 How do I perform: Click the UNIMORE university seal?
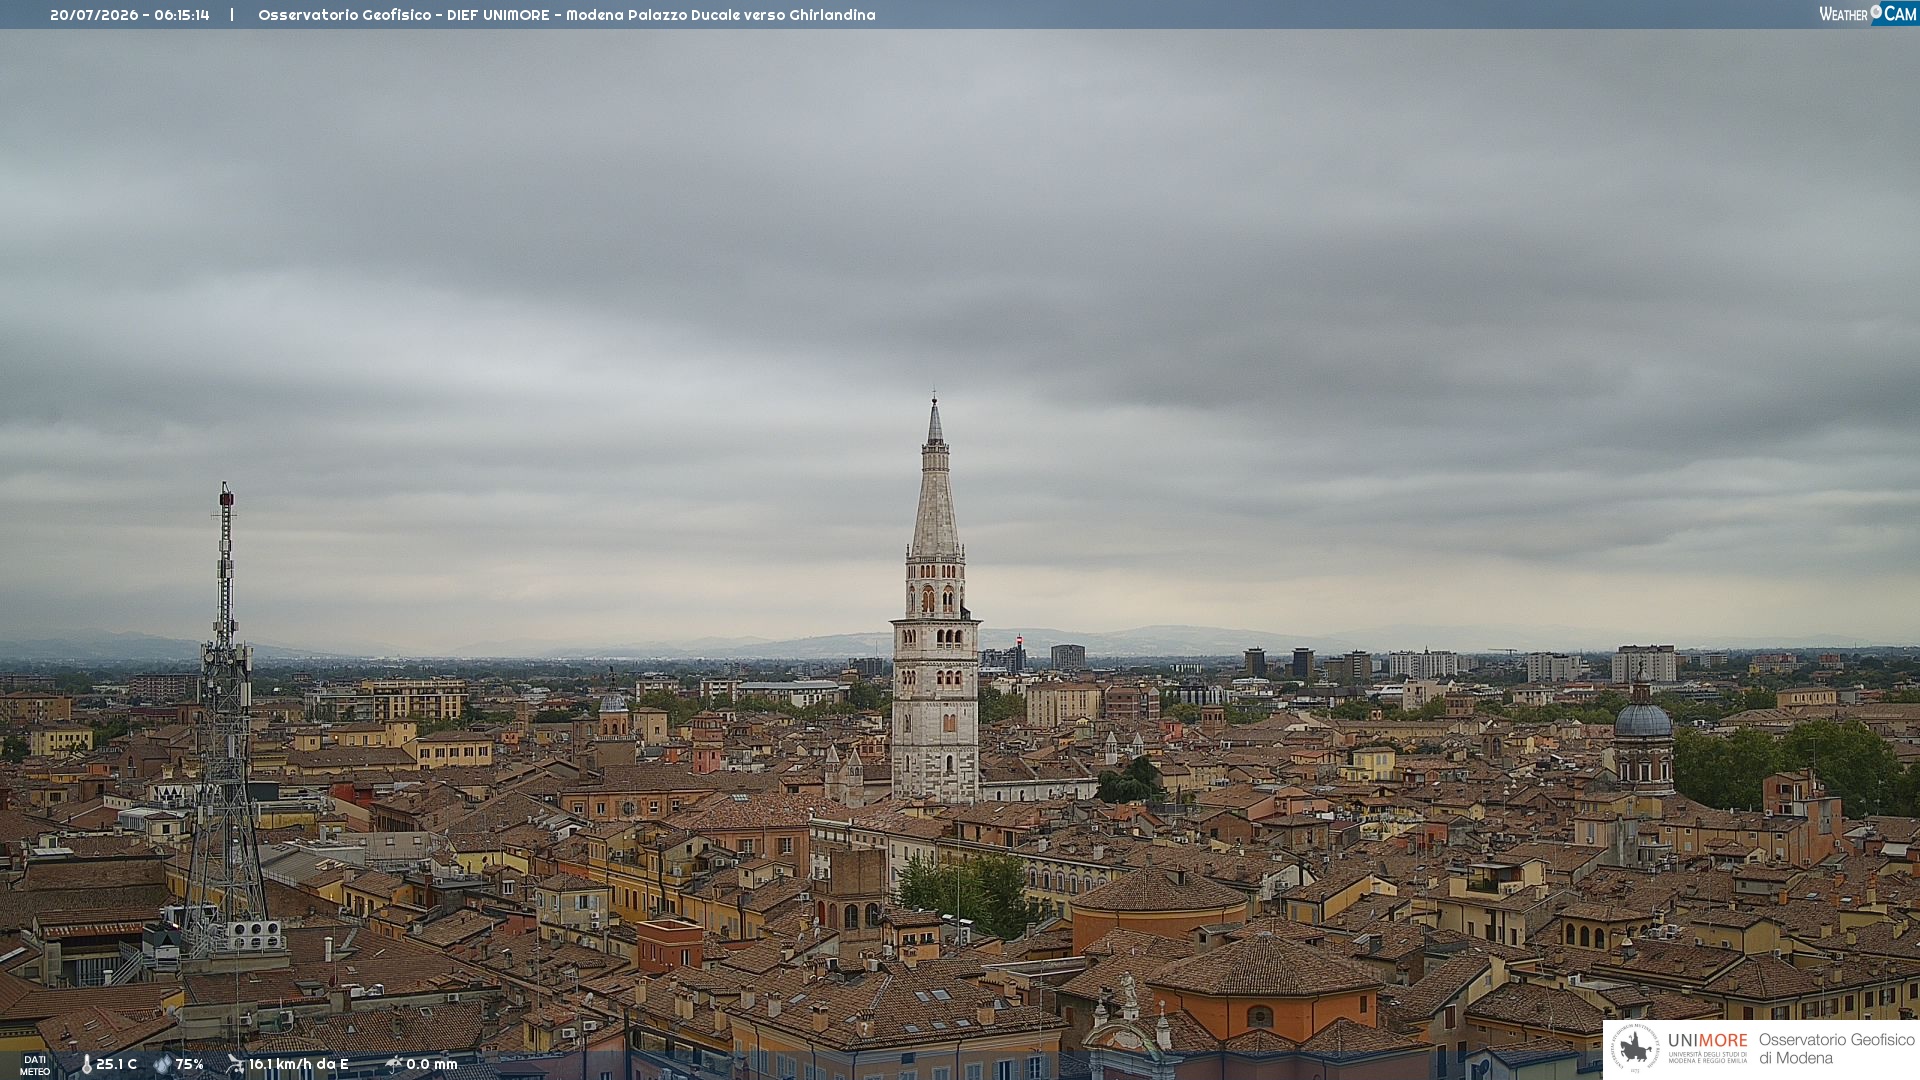click(1635, 1048)
